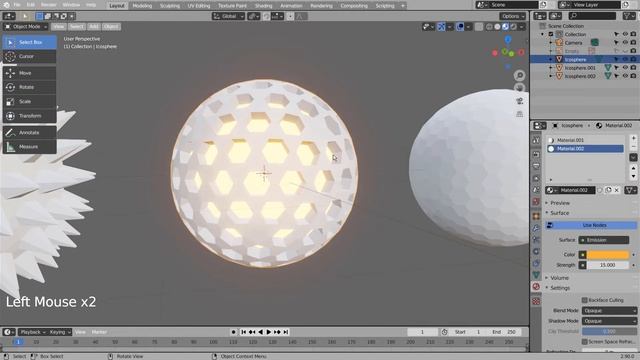Select rendered viewport shading mode
Screen dimensions: 640x360
(x=513, y=27)
